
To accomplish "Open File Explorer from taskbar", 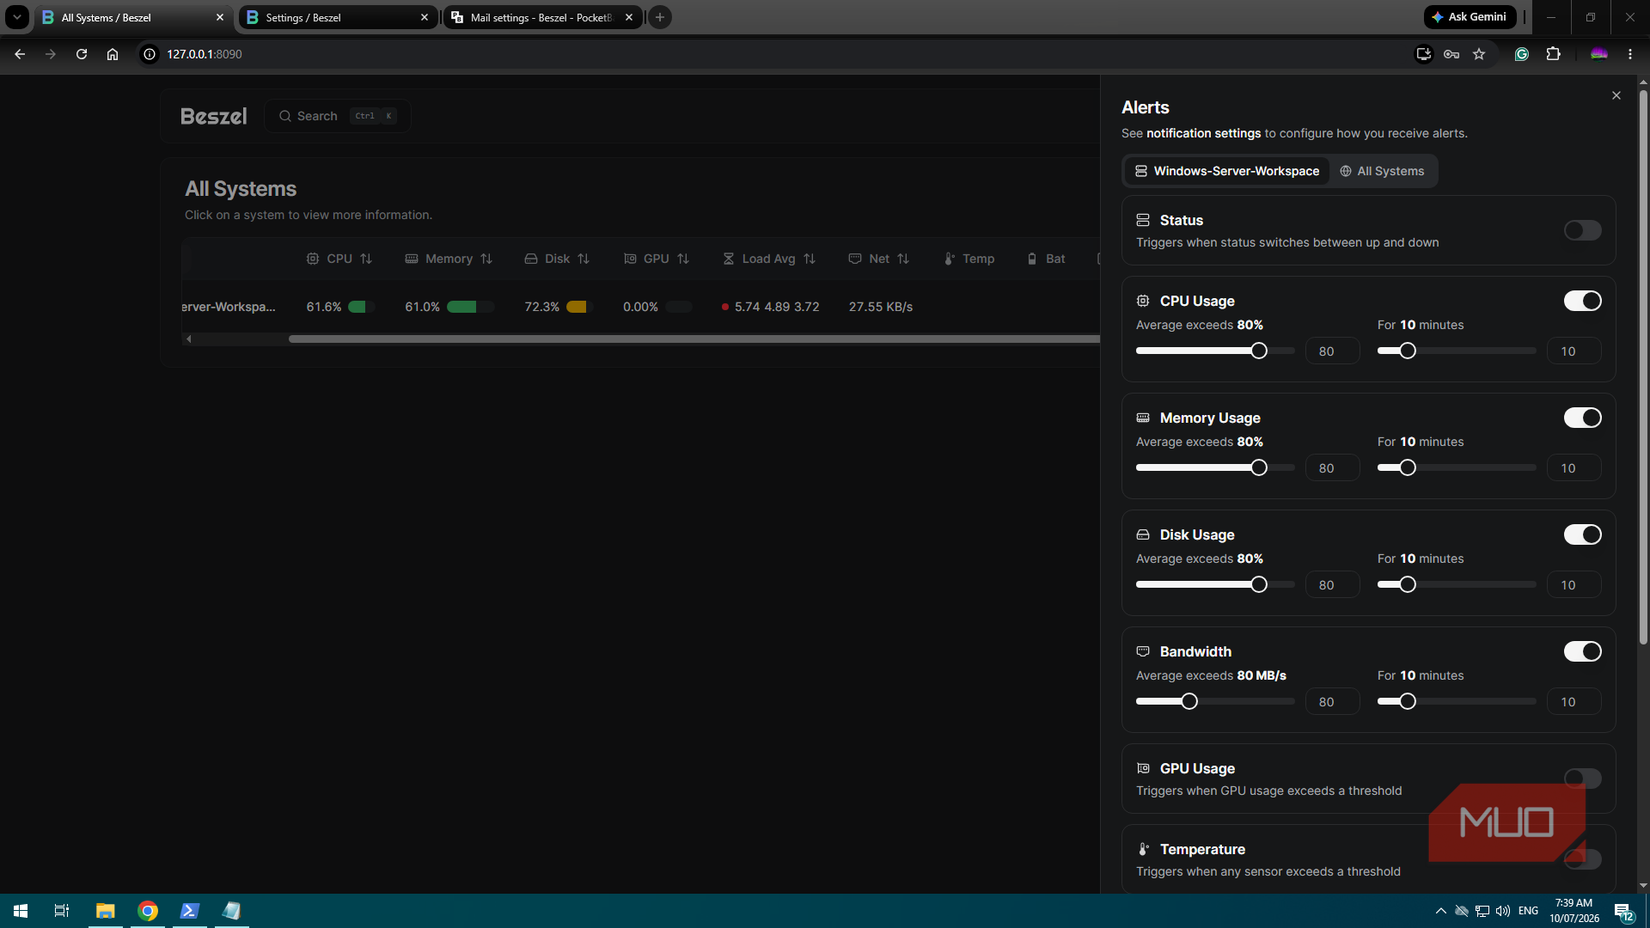I will (105, 910).
